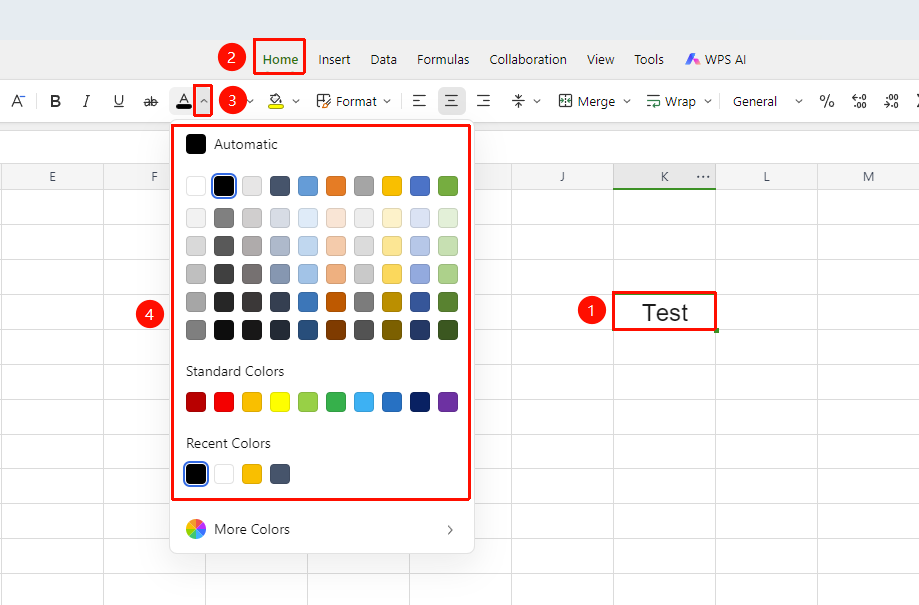
Task: Center align the cell text horizontally
Action: point(451,101)
